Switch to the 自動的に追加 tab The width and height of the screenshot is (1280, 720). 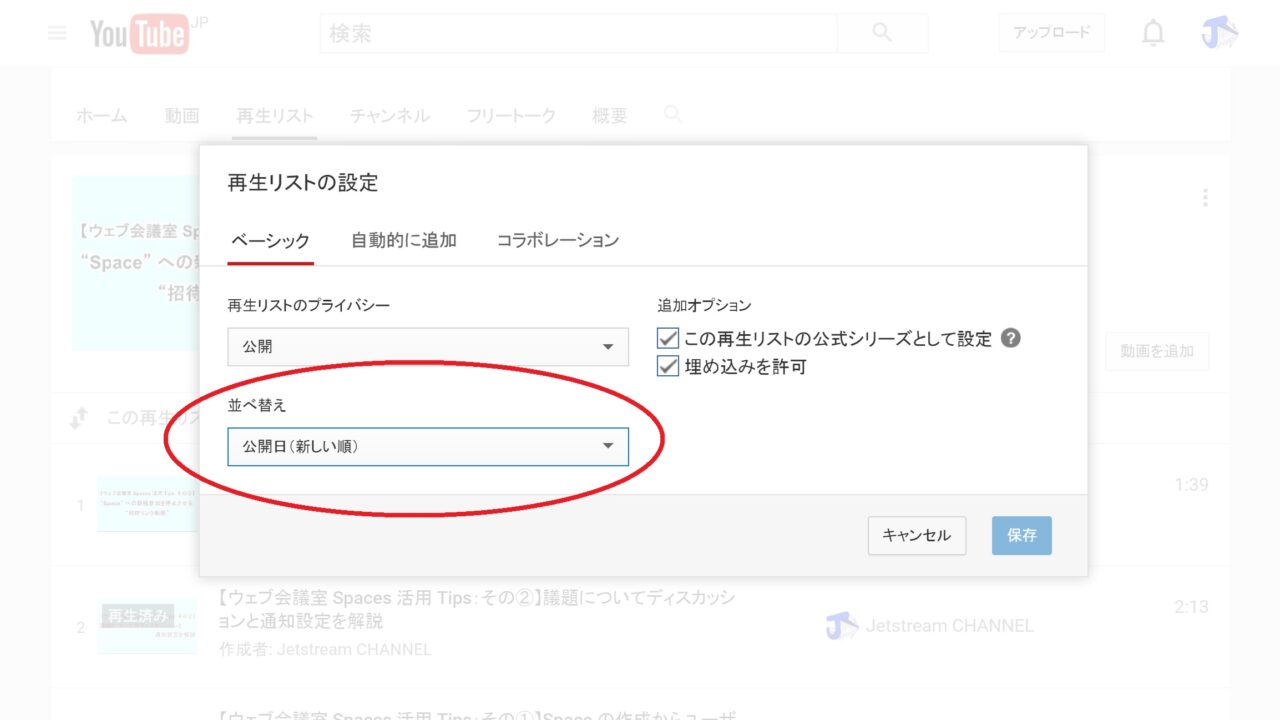click(403, 240)
